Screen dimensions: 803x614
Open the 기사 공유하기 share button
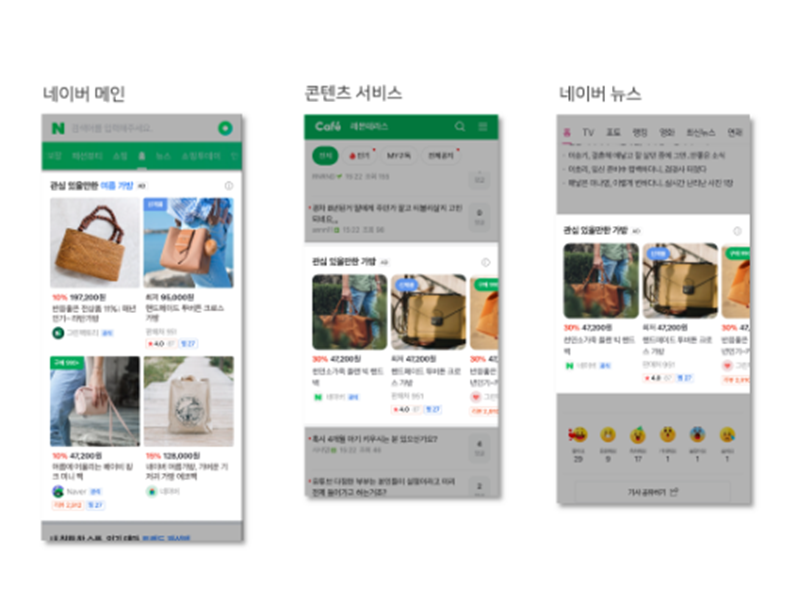[653, 492]
